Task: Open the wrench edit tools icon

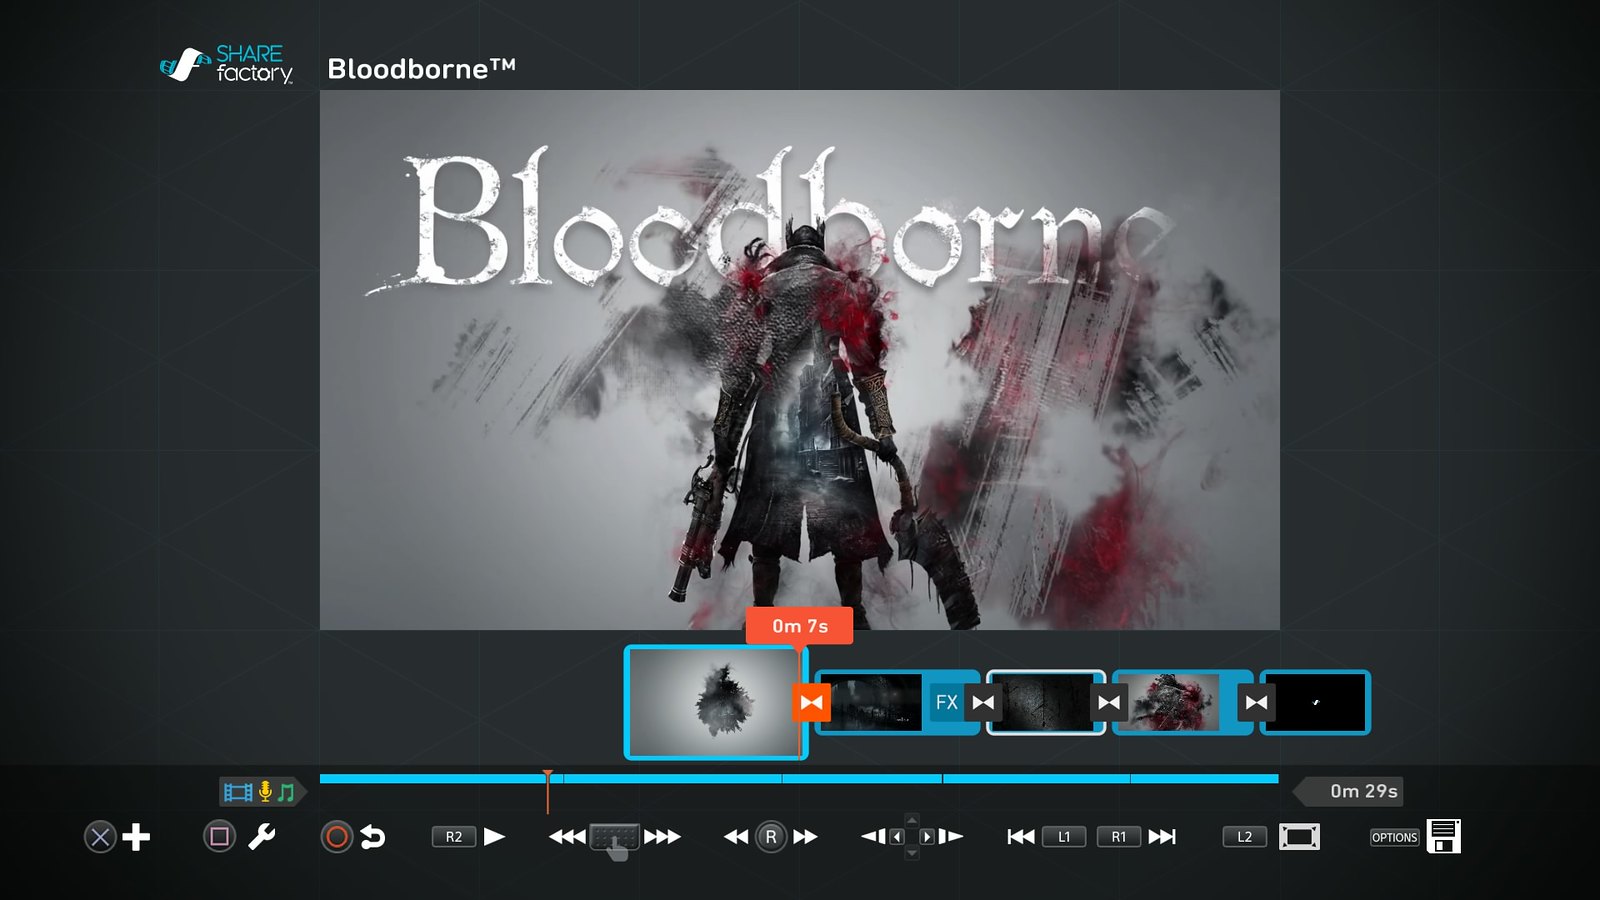Action: [262, 836]
